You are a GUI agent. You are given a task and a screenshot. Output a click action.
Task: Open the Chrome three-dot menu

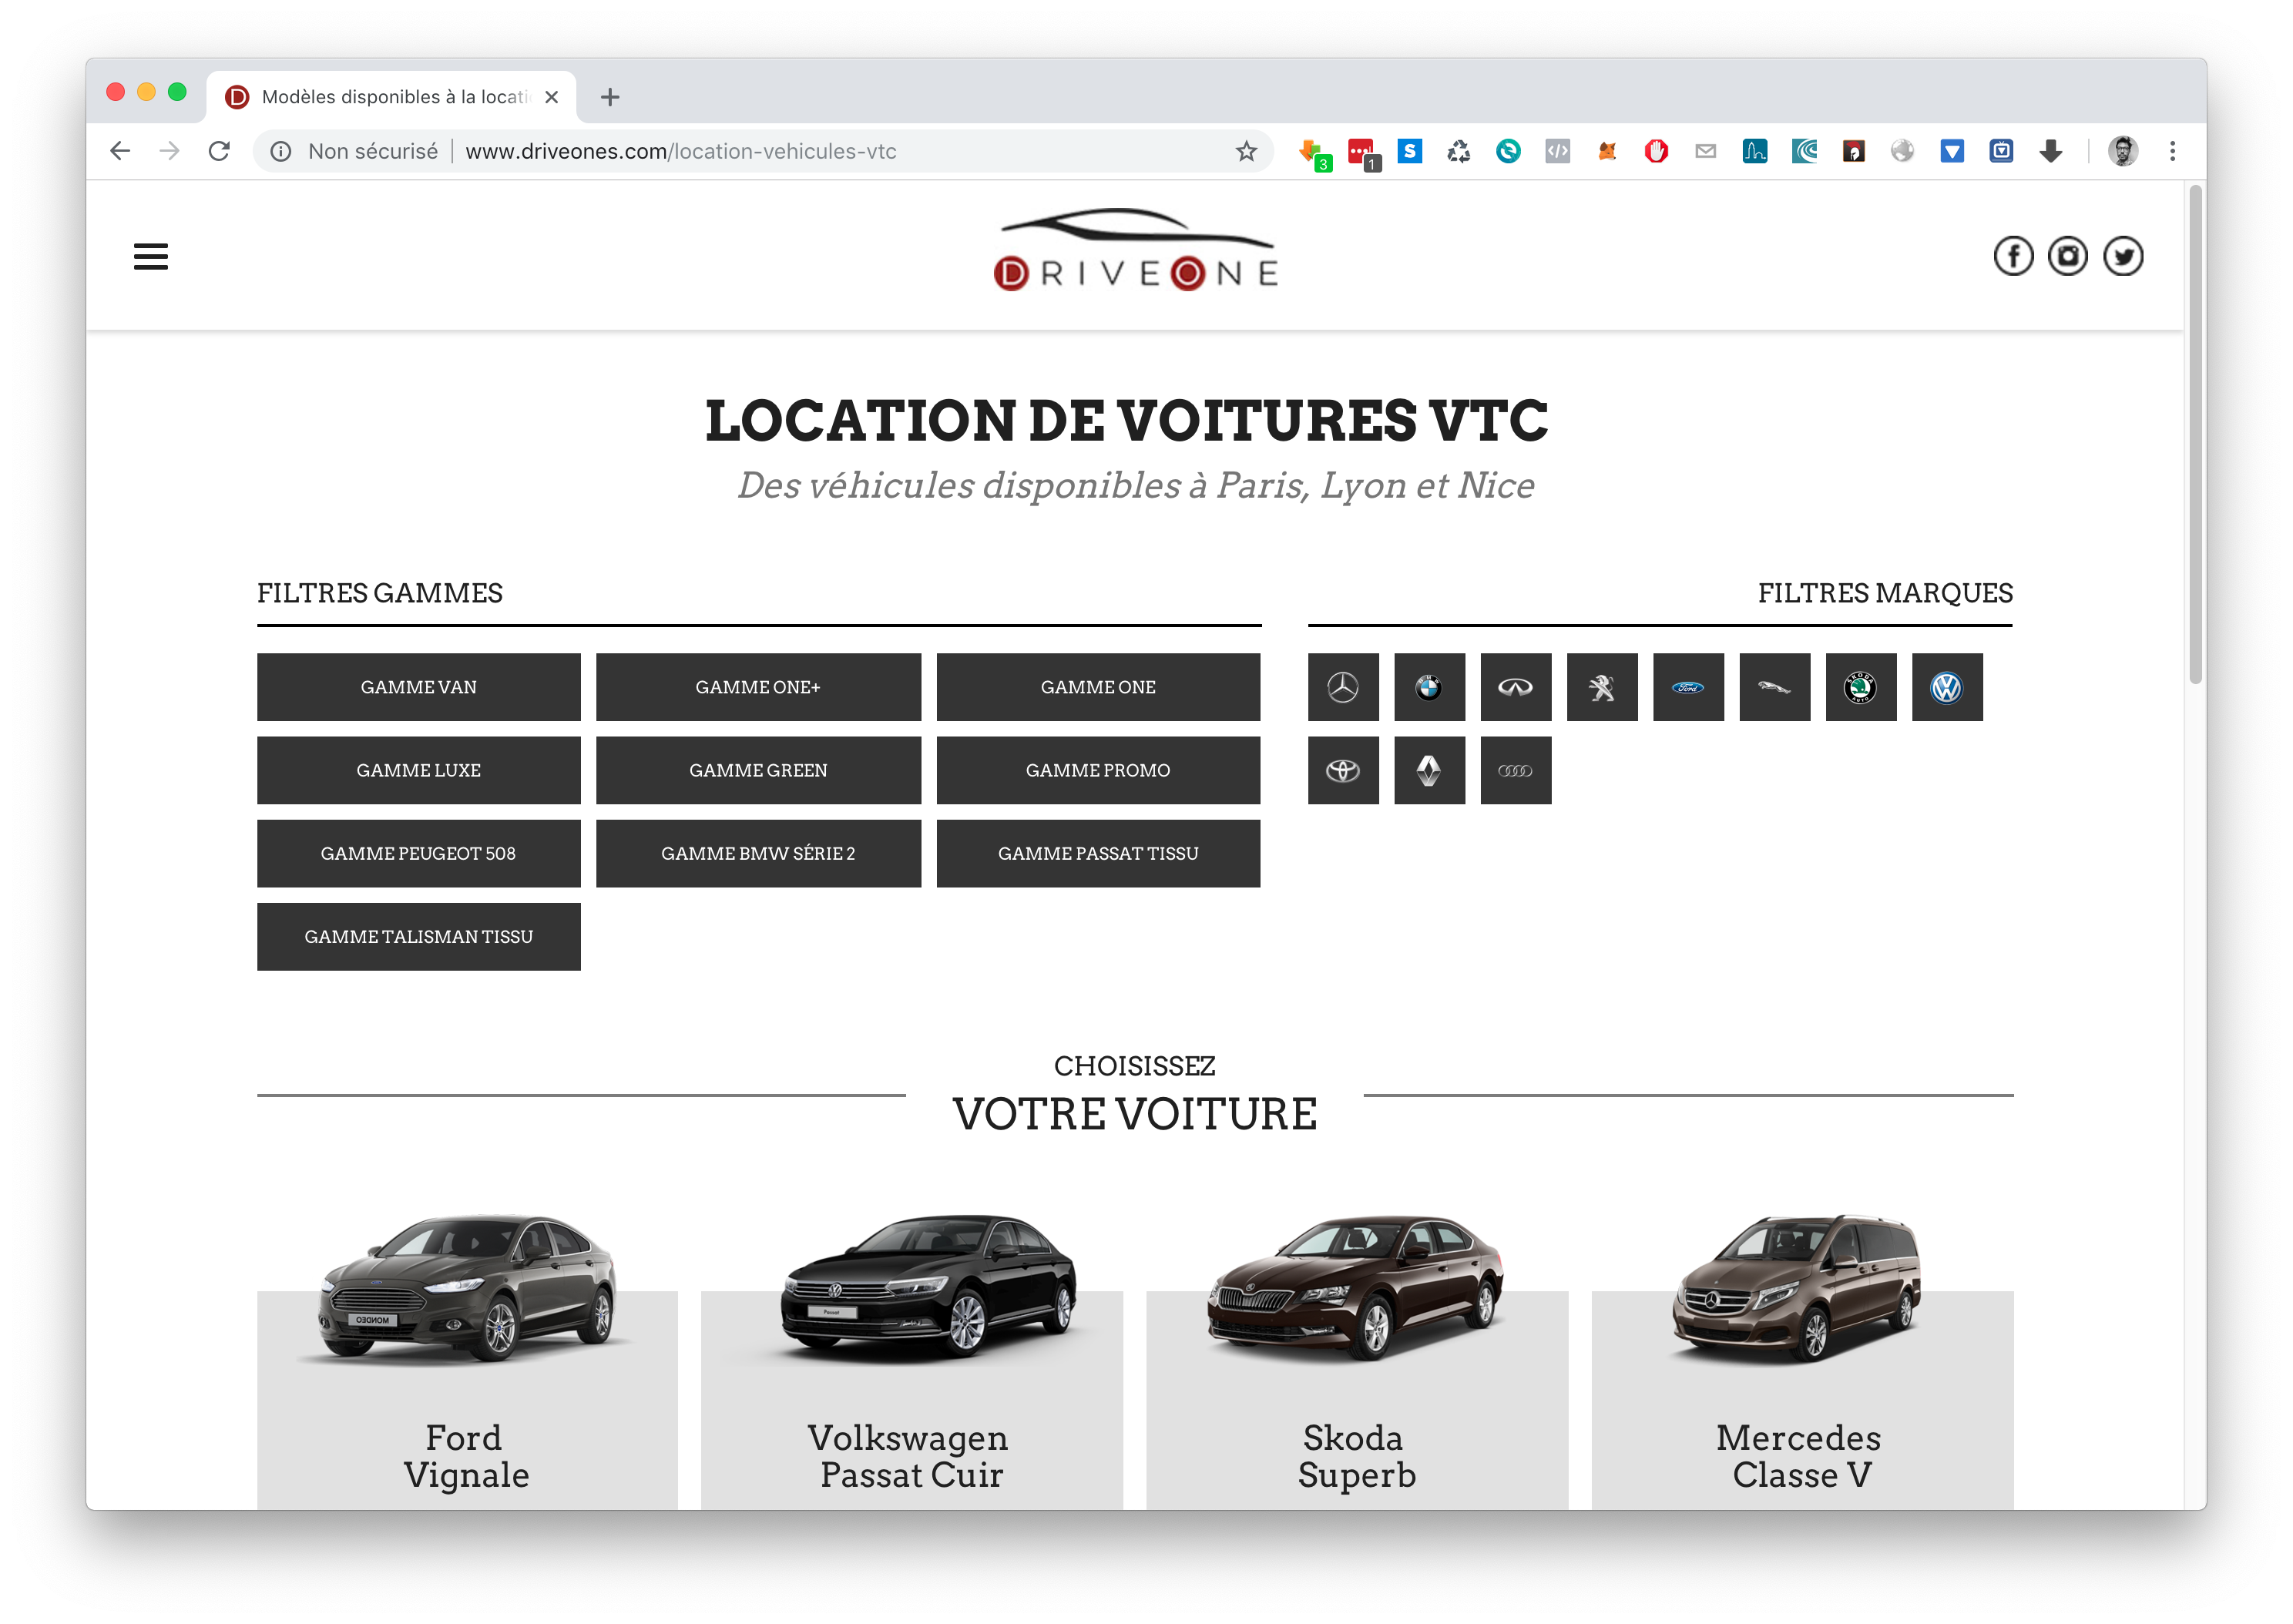tap(2172, 151)
